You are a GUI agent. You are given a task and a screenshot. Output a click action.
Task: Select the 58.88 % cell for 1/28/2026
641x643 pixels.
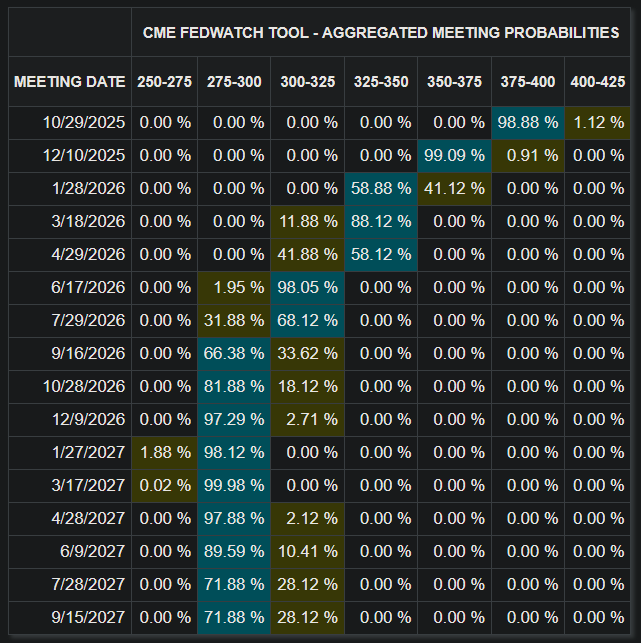pos(381,189)
